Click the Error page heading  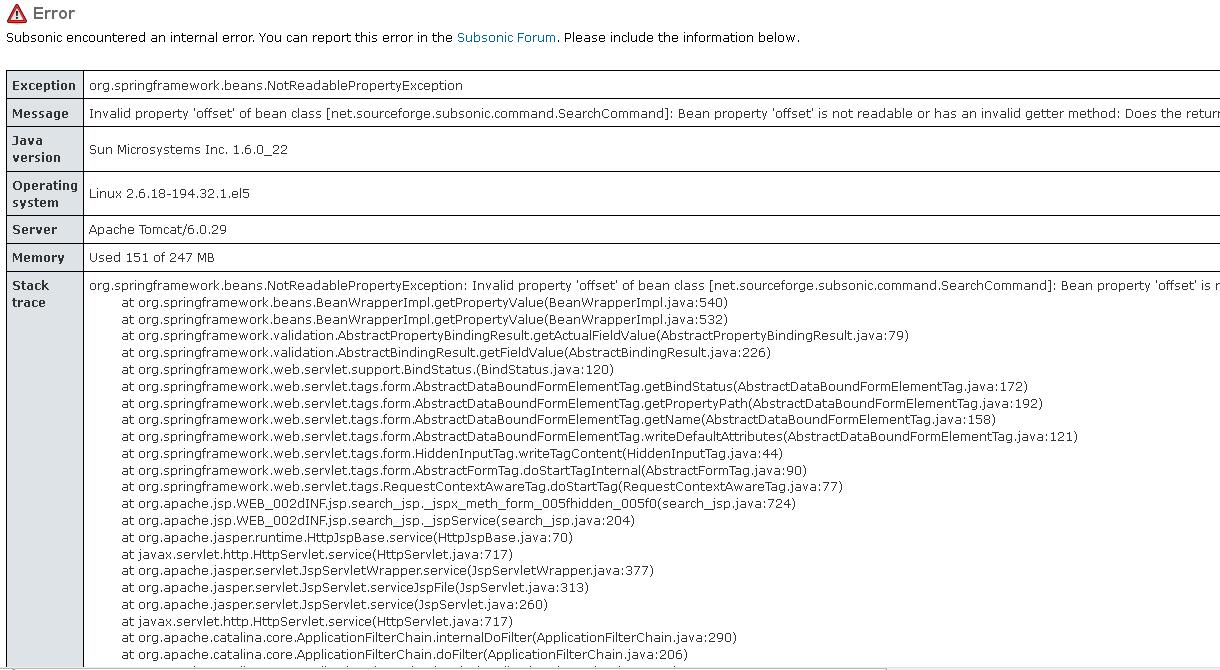pyautogui.click(x=53, y=14)
